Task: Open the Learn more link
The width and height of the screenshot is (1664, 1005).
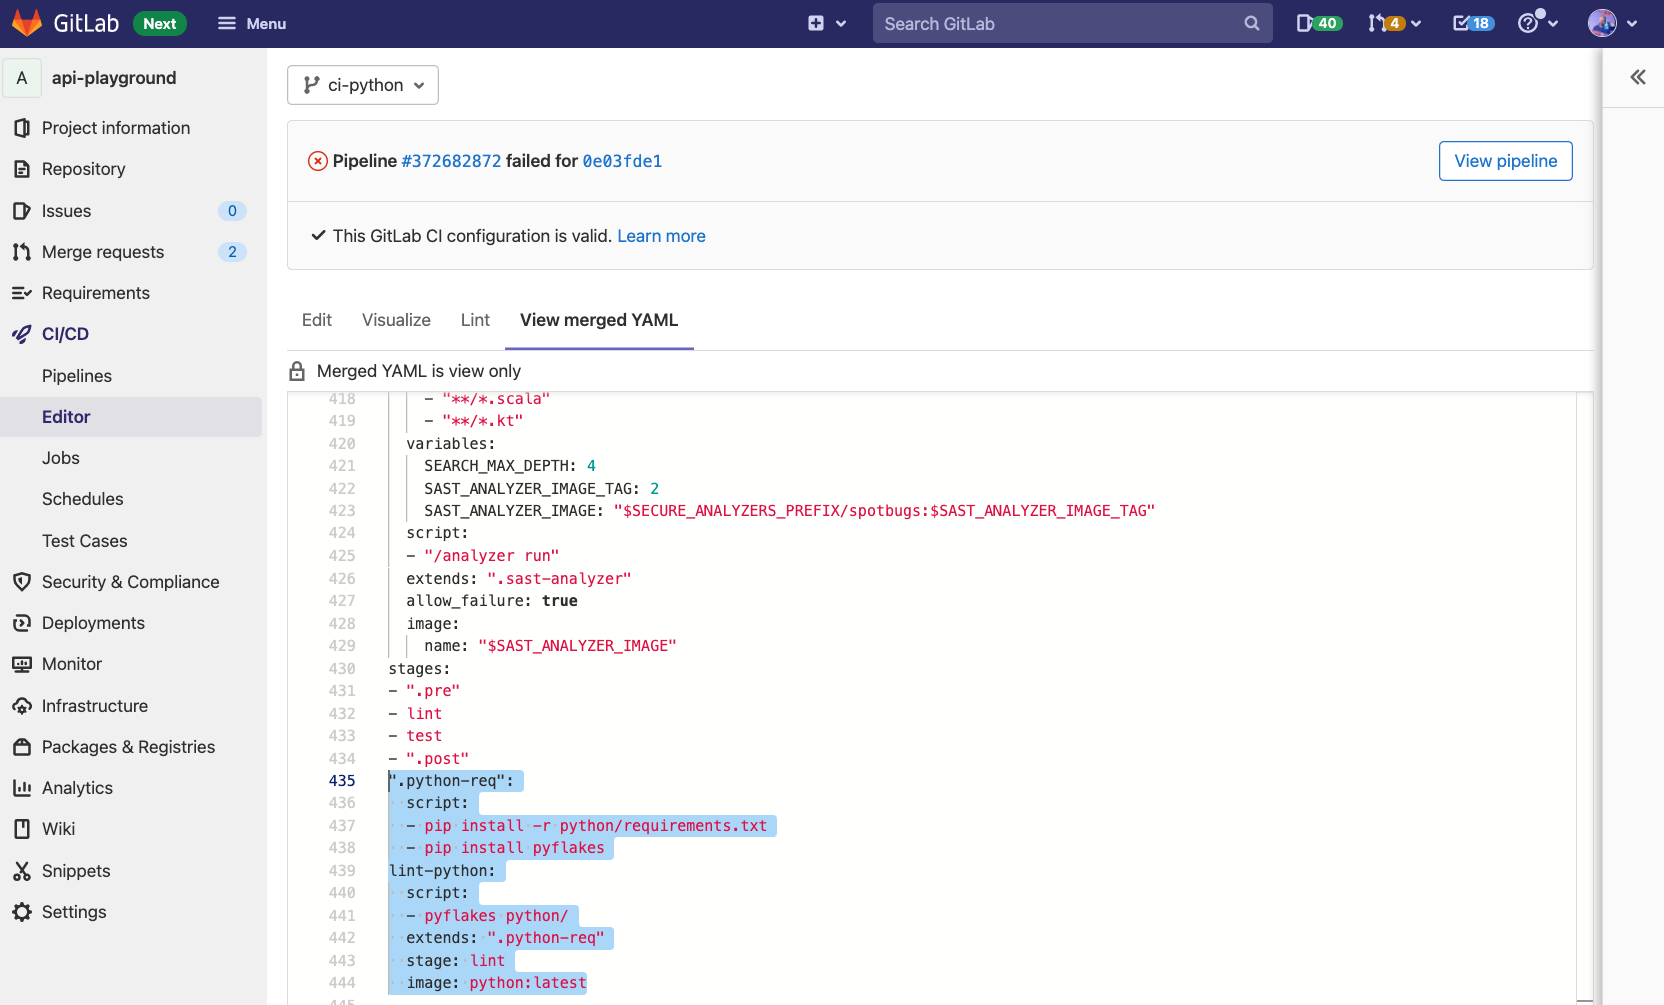Action: (x=661, y=236)
